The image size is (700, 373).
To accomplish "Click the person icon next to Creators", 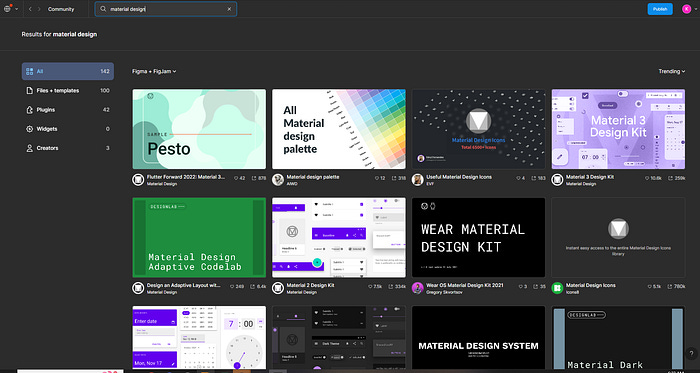I will tap(29, 148).
